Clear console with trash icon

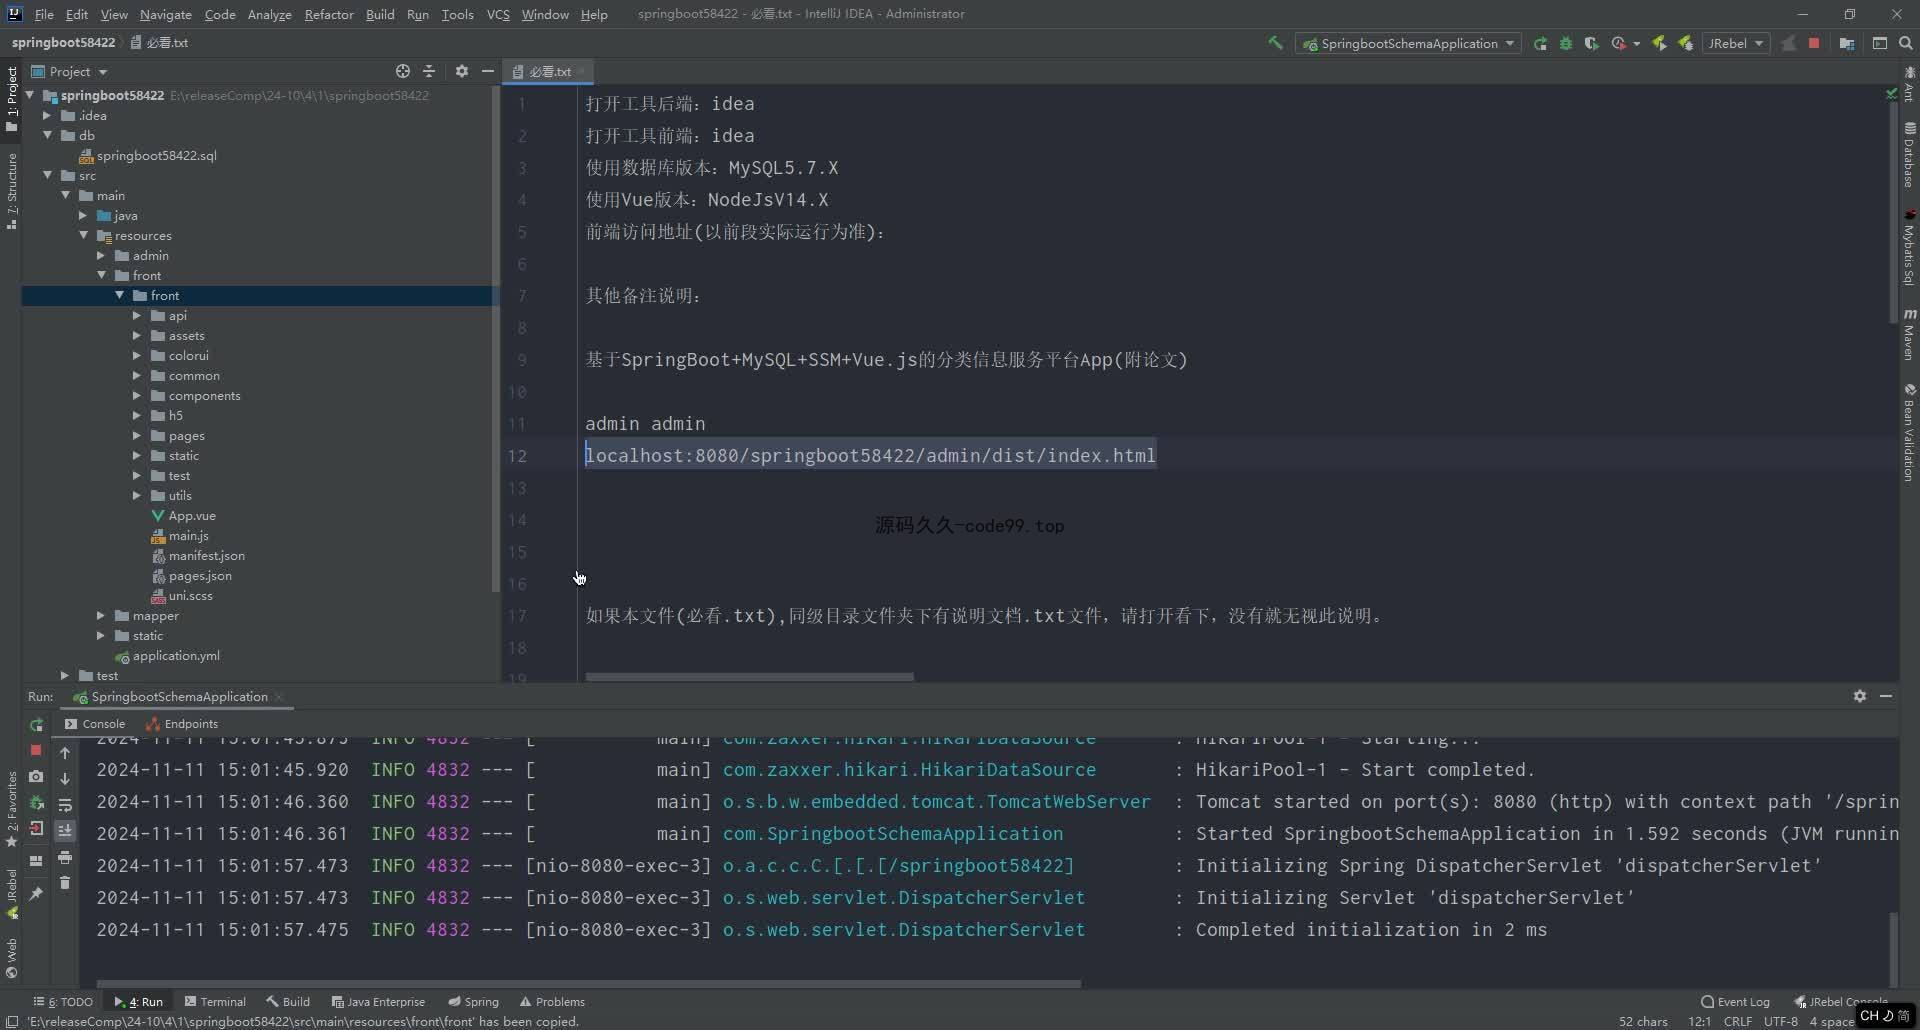(x=65, y=883)
